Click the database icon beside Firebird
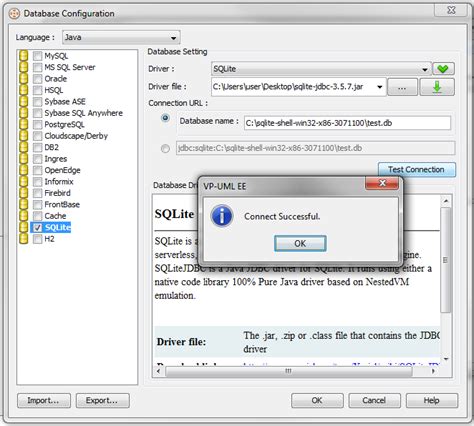The image size is (474, 426). [23, 193]
